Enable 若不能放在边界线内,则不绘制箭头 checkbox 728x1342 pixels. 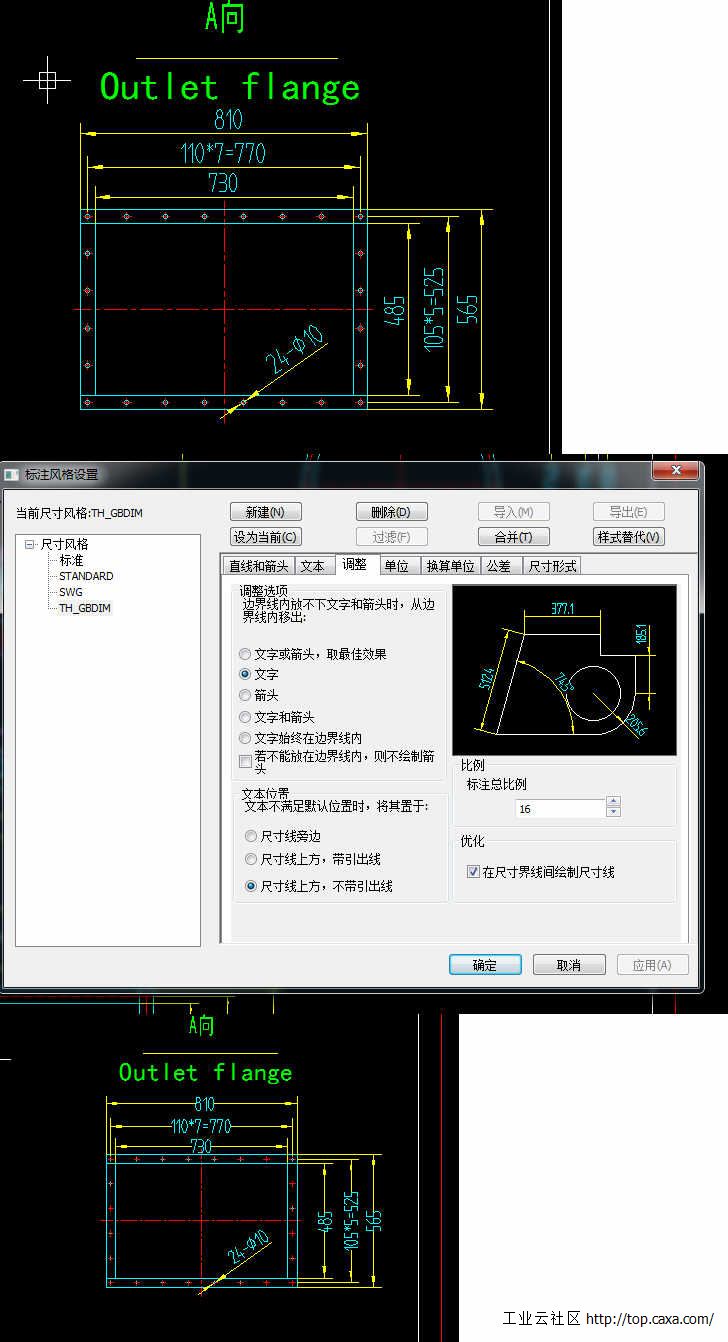click(x=246, y=762)
